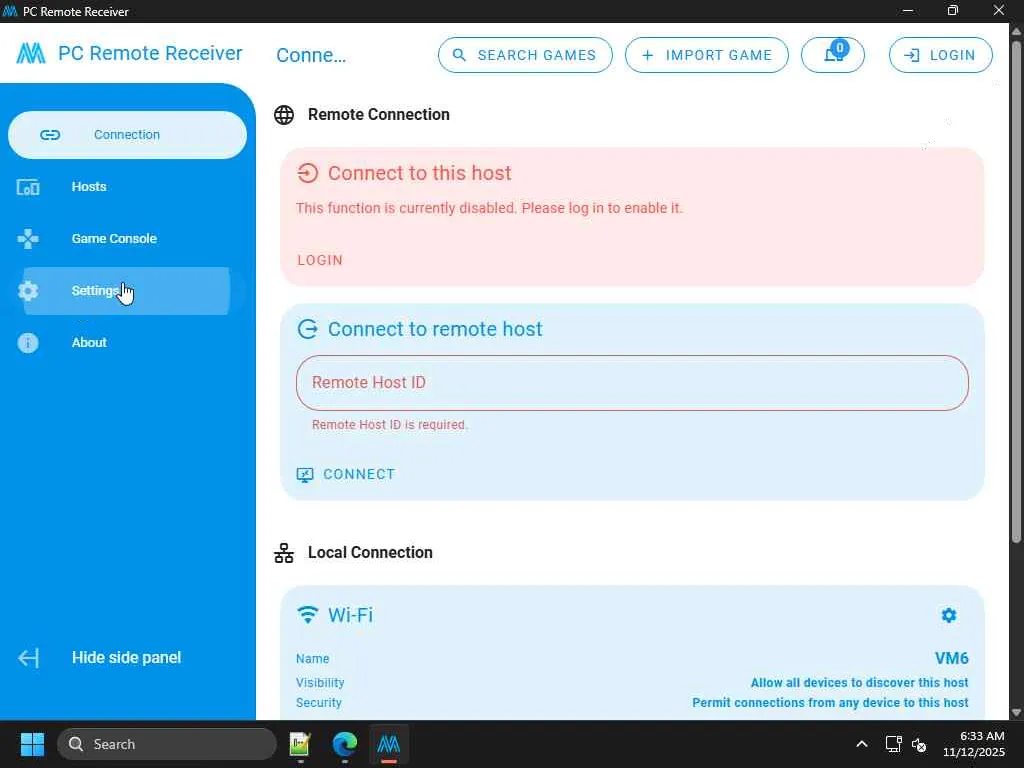Click the scrollbar down arrow
The width and height of the screenshot is (1024, 768).
coord(1016,712)
